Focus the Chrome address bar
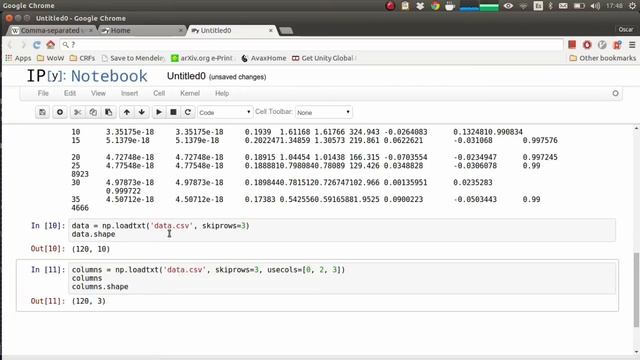 (x=311, y=44)
